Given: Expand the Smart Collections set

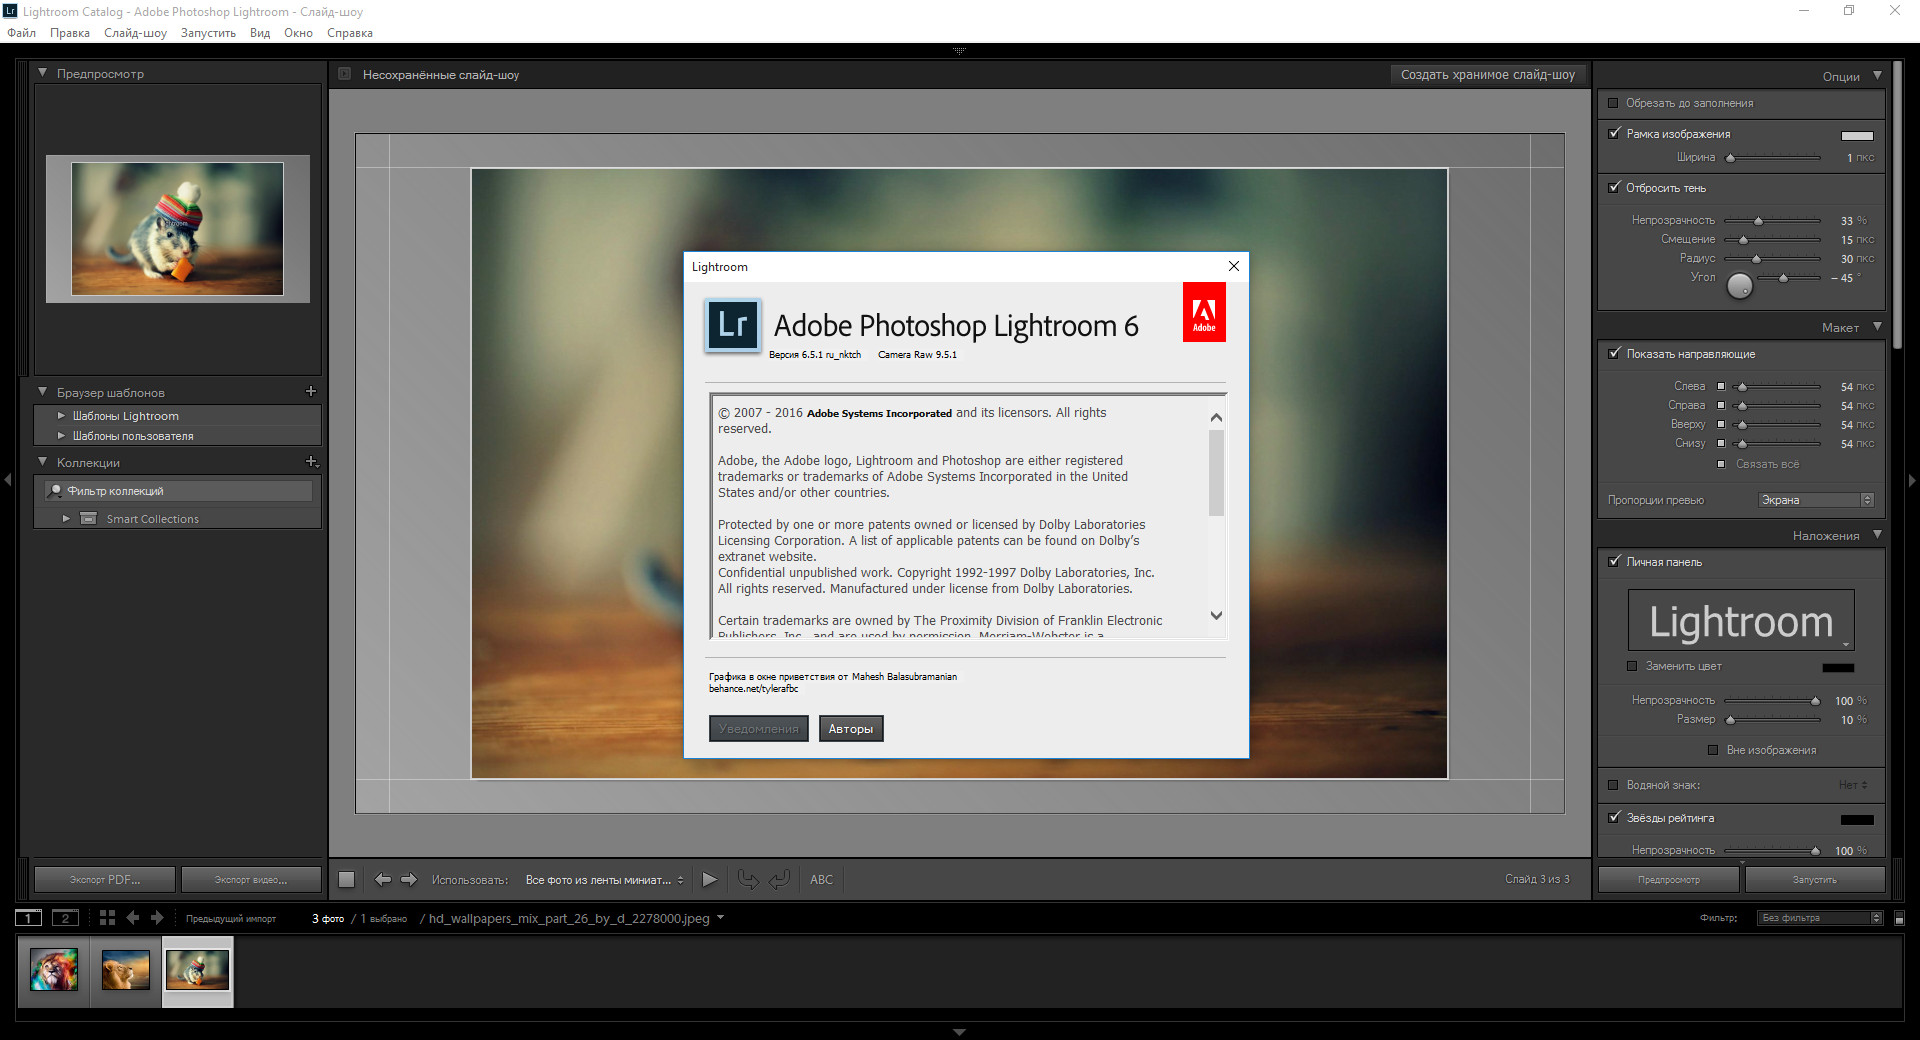Looking at the screenshot, I should (66, 519).
